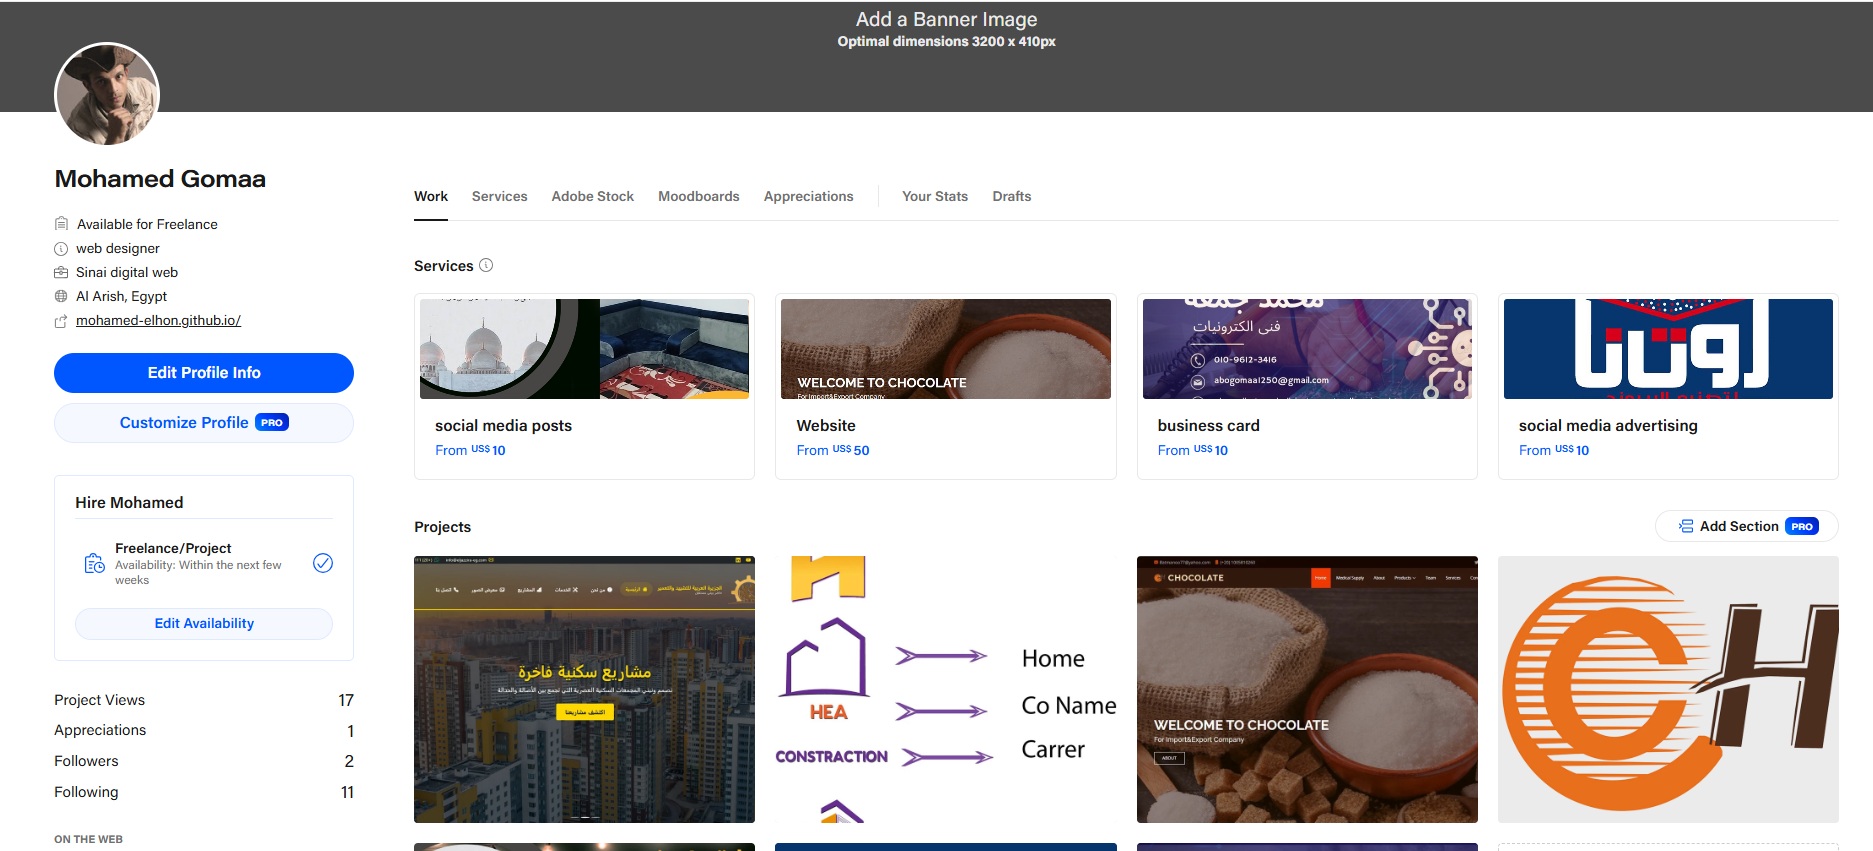Open the Services tab
This screenshot has width=1873, height=851.
coord(499,196)
